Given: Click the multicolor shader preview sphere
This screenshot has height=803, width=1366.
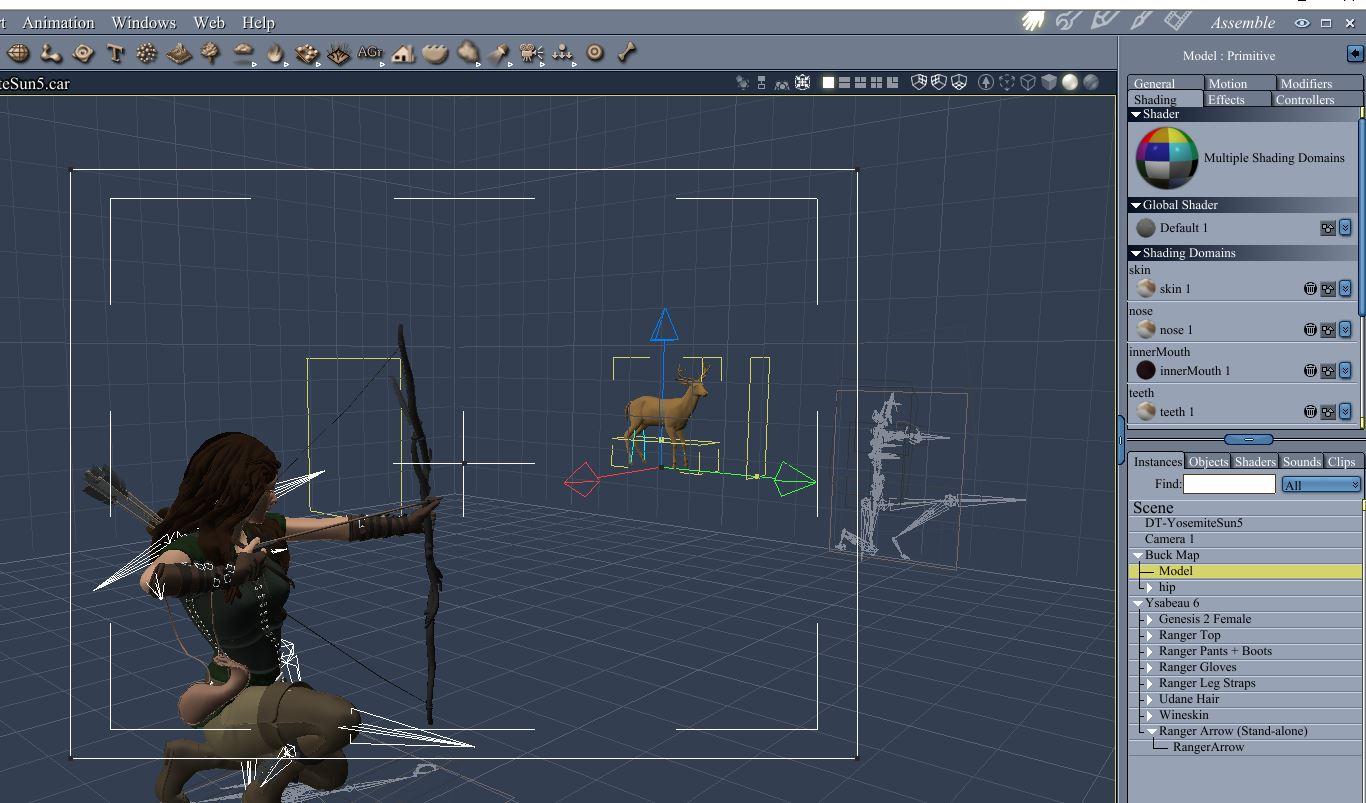Looking at the screenshot, I should click(1166, 158).
